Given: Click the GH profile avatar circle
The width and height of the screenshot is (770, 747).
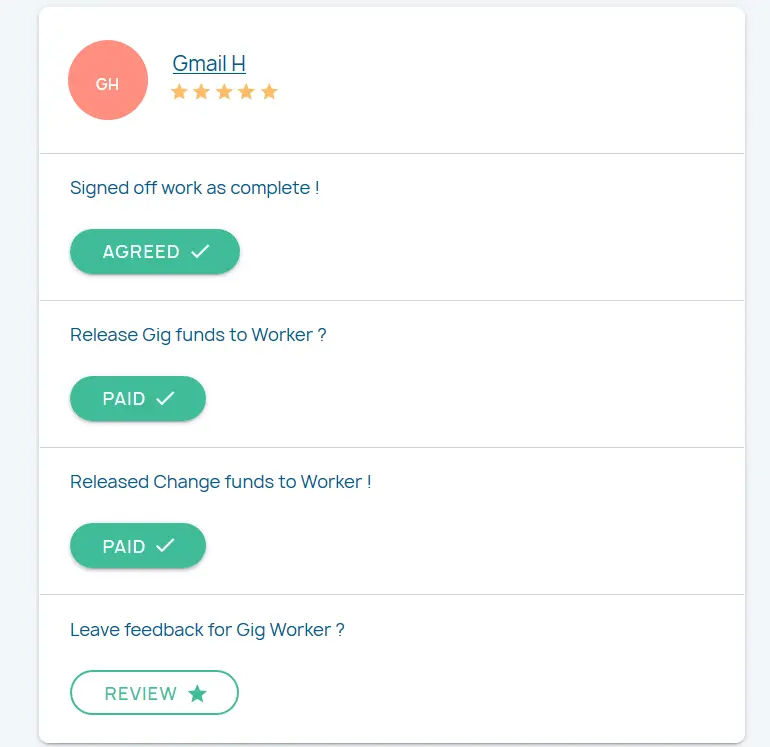Looking at the screenshot, I should tap(108, 80).
